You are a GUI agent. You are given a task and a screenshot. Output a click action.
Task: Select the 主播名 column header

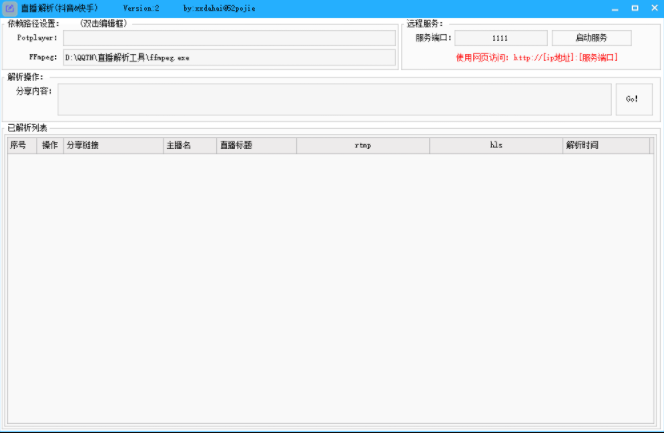tap(189, 146)
